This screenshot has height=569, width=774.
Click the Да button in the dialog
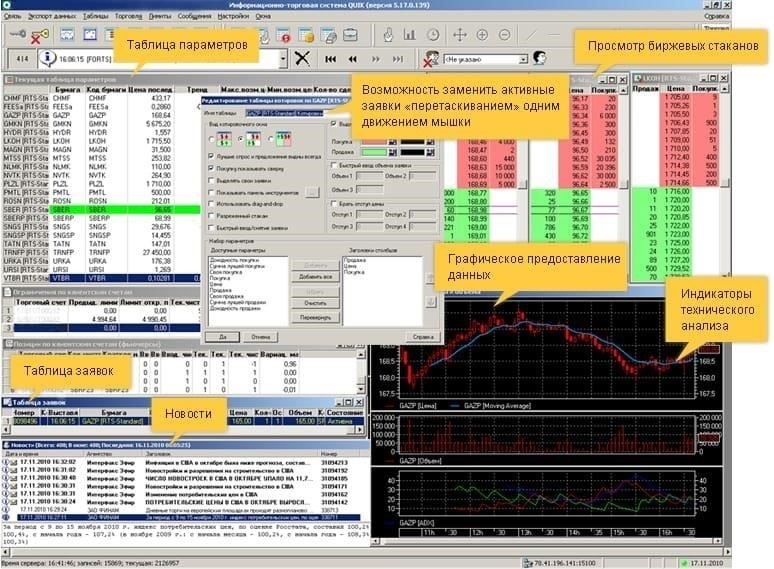point(223,337)
